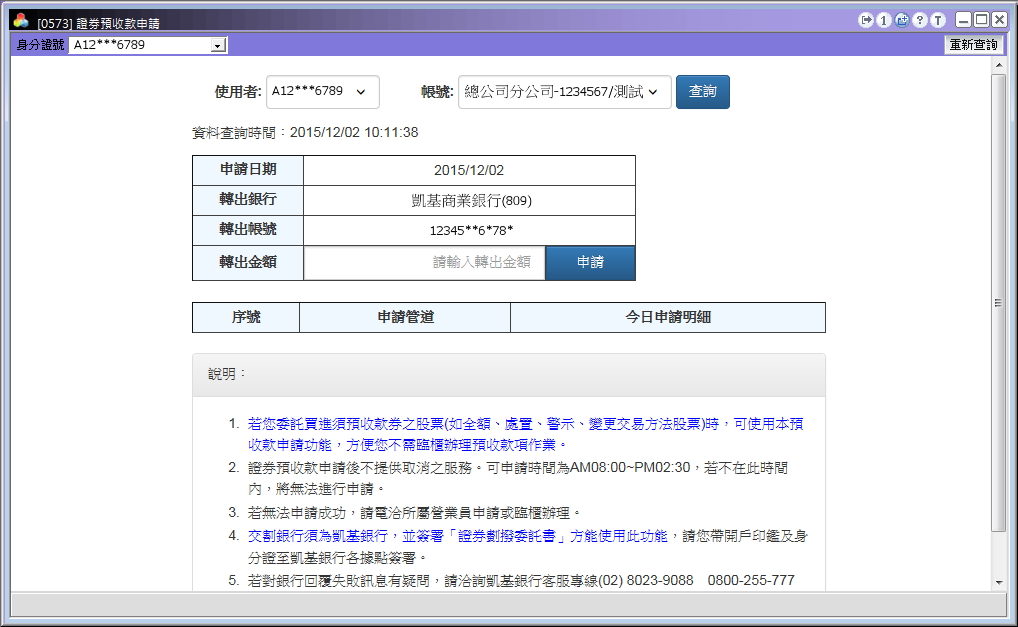Click the scrollbar down arrow
This screenshot has height=627, width=1018.
[x=999, y=582]
